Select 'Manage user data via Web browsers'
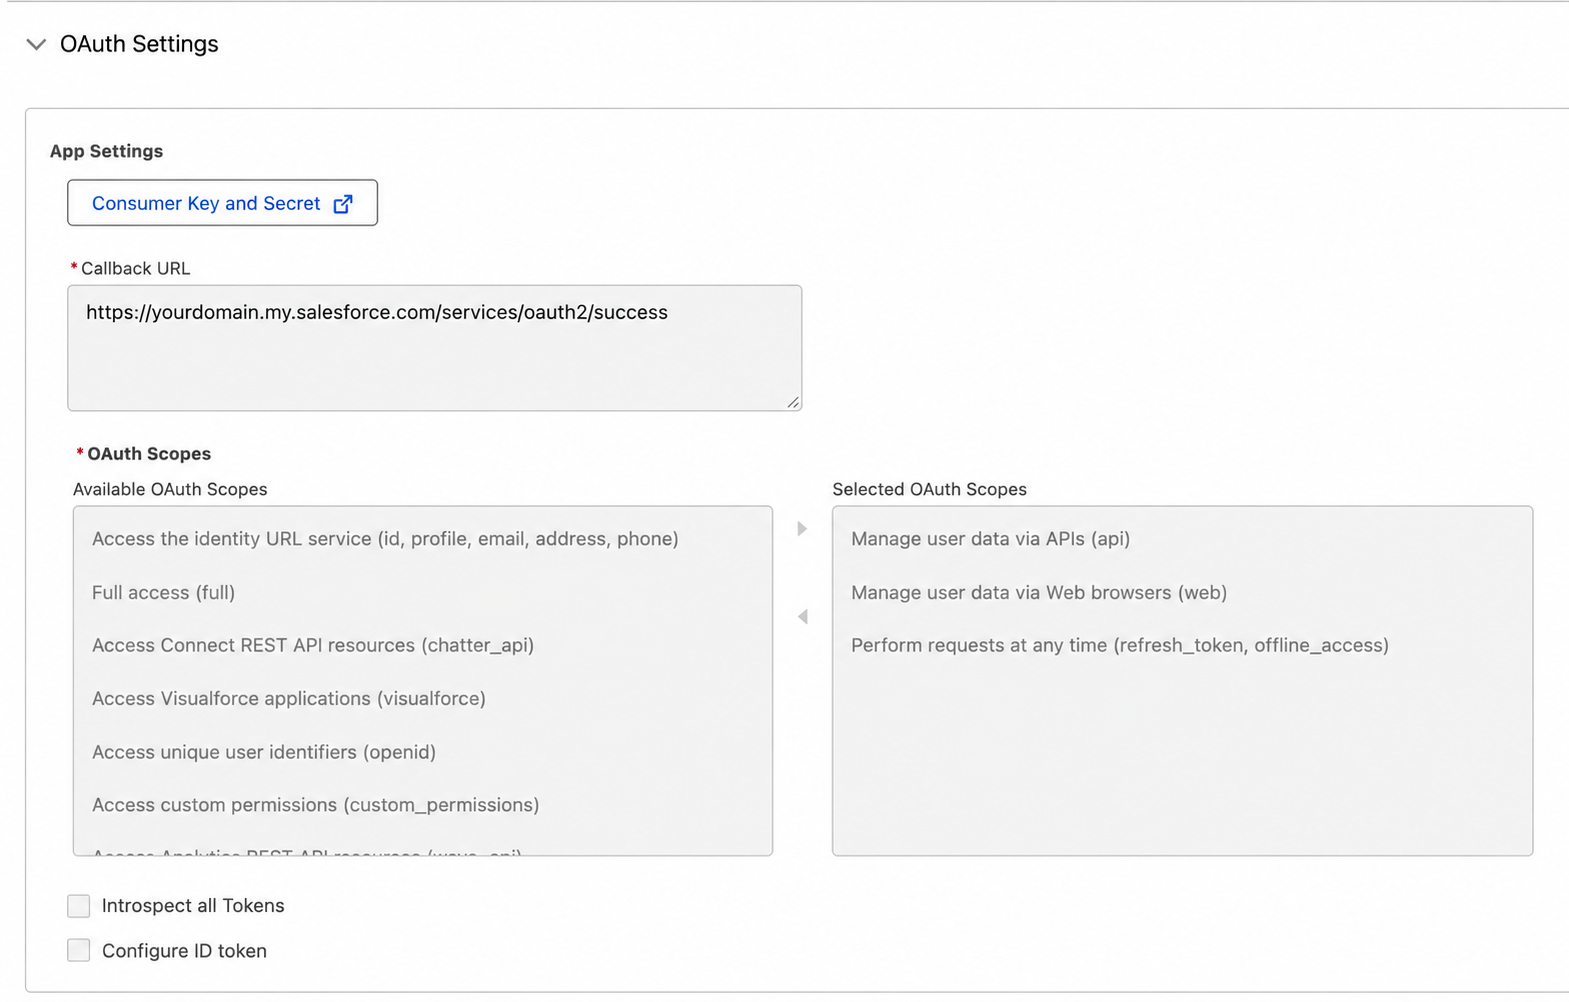The width and height of the screenshot is (1569, 1002). (1039, 593)
